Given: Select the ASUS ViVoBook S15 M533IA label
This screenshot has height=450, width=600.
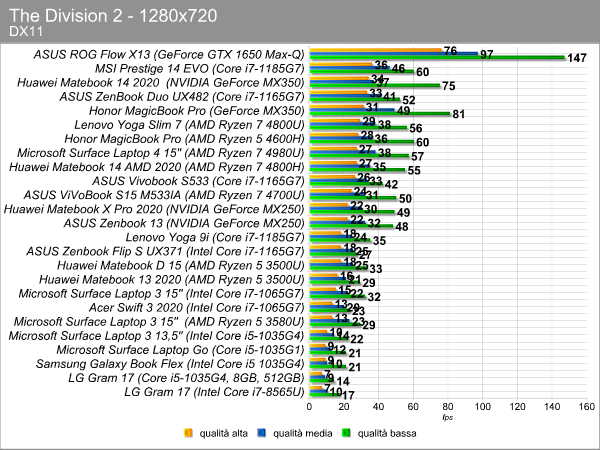Looking at the screenshot, I should click(164, 195).
